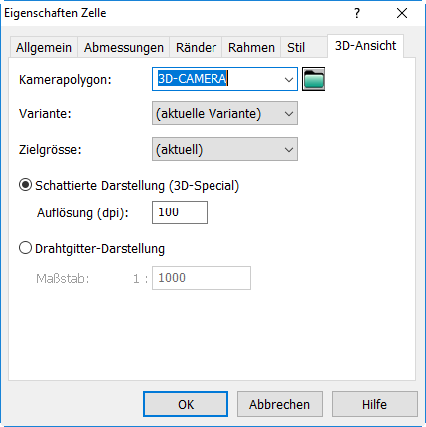Switch to the Allgemein tab

pyautogui.click(x=44, y=48)
